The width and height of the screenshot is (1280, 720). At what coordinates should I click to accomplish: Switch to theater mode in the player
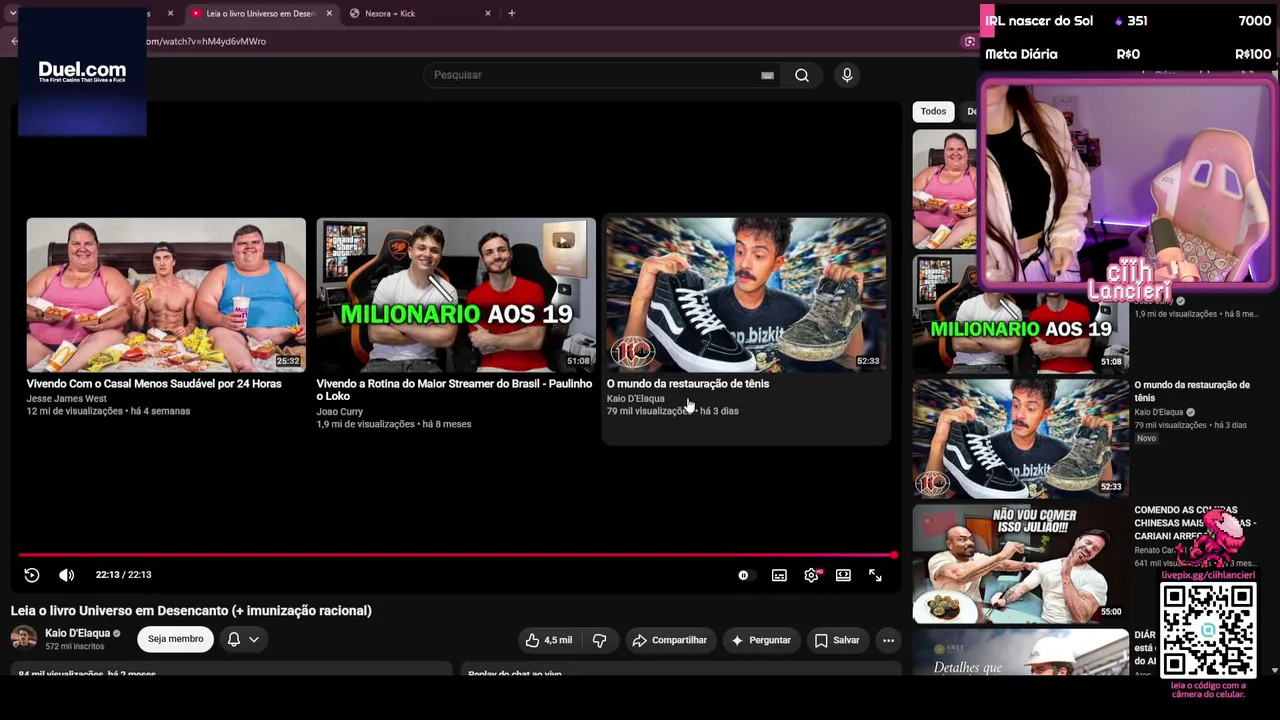[843, 575]
